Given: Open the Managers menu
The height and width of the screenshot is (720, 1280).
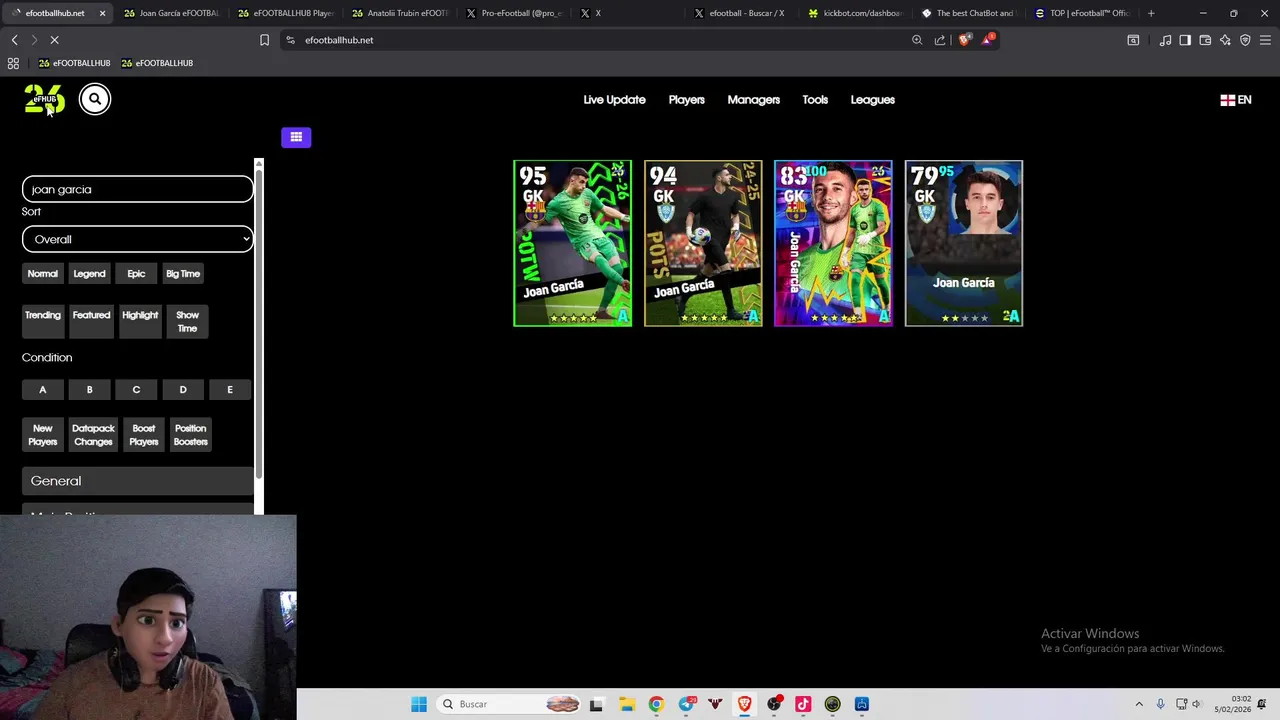Looking at the screenshot, I should click(x=753, y=100).
